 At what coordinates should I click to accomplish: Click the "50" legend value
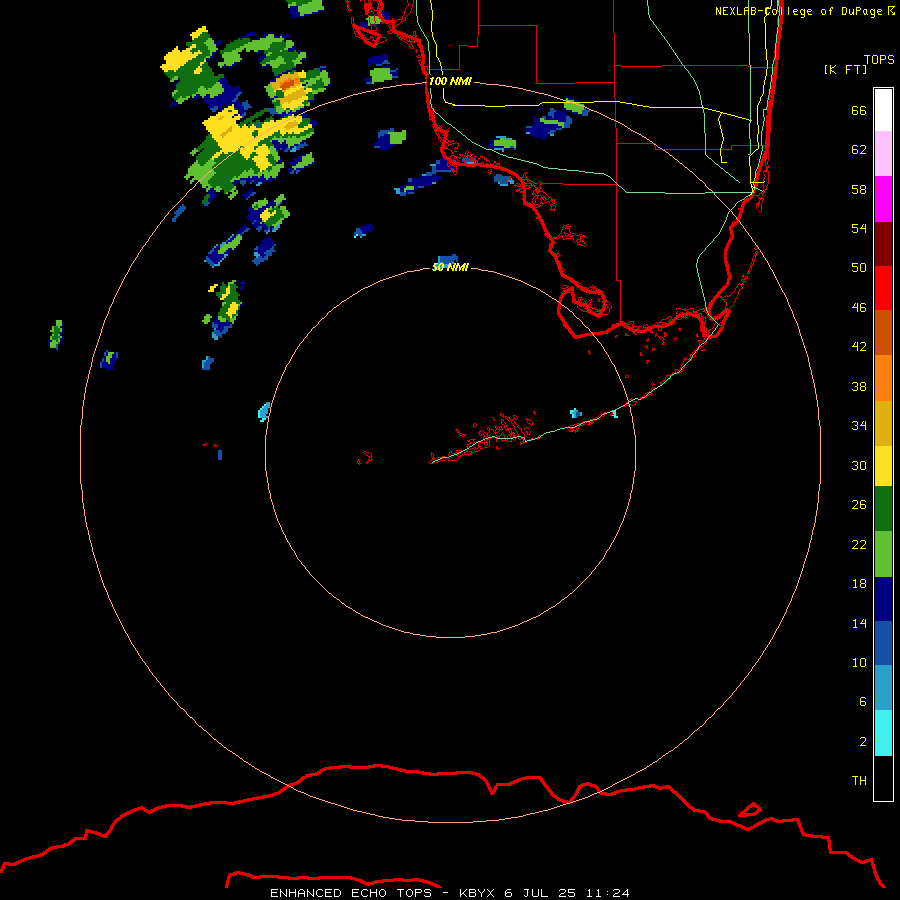pos(859,268)
